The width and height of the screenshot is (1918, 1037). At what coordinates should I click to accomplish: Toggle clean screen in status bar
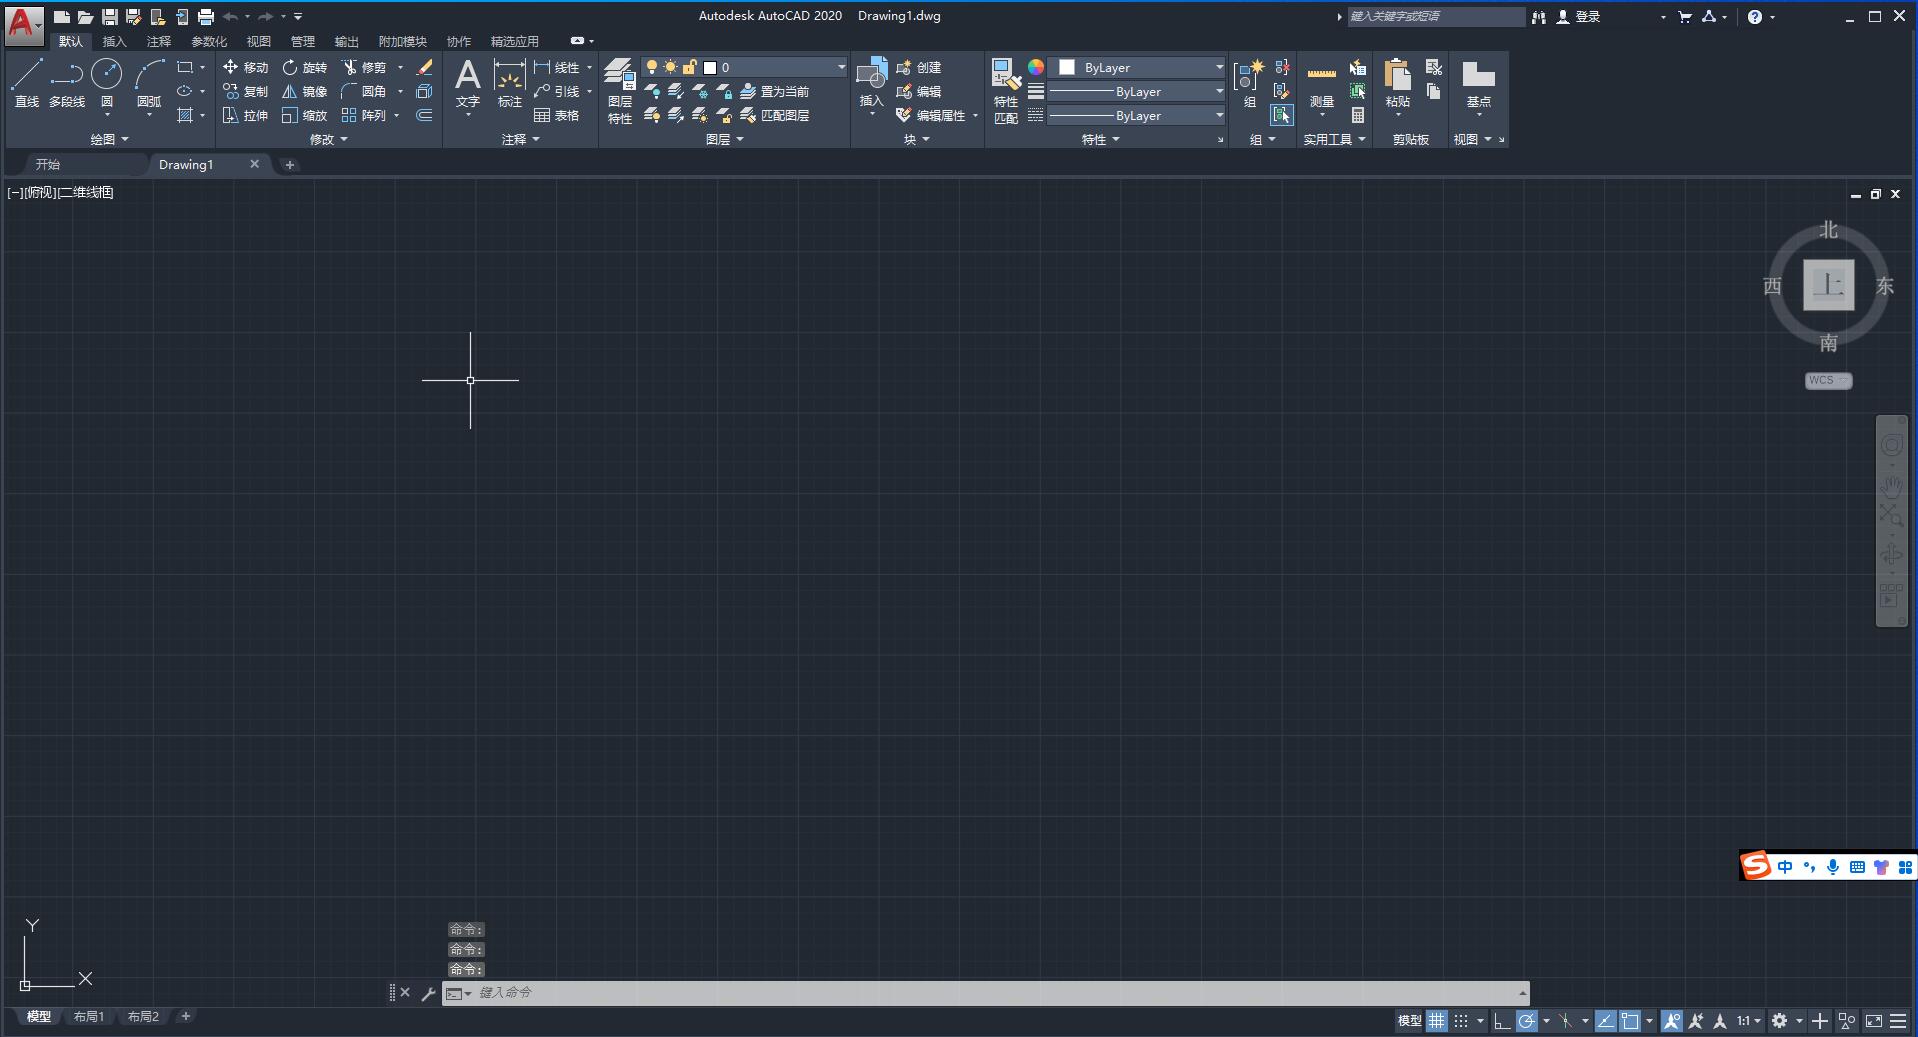(1873, 1021)
